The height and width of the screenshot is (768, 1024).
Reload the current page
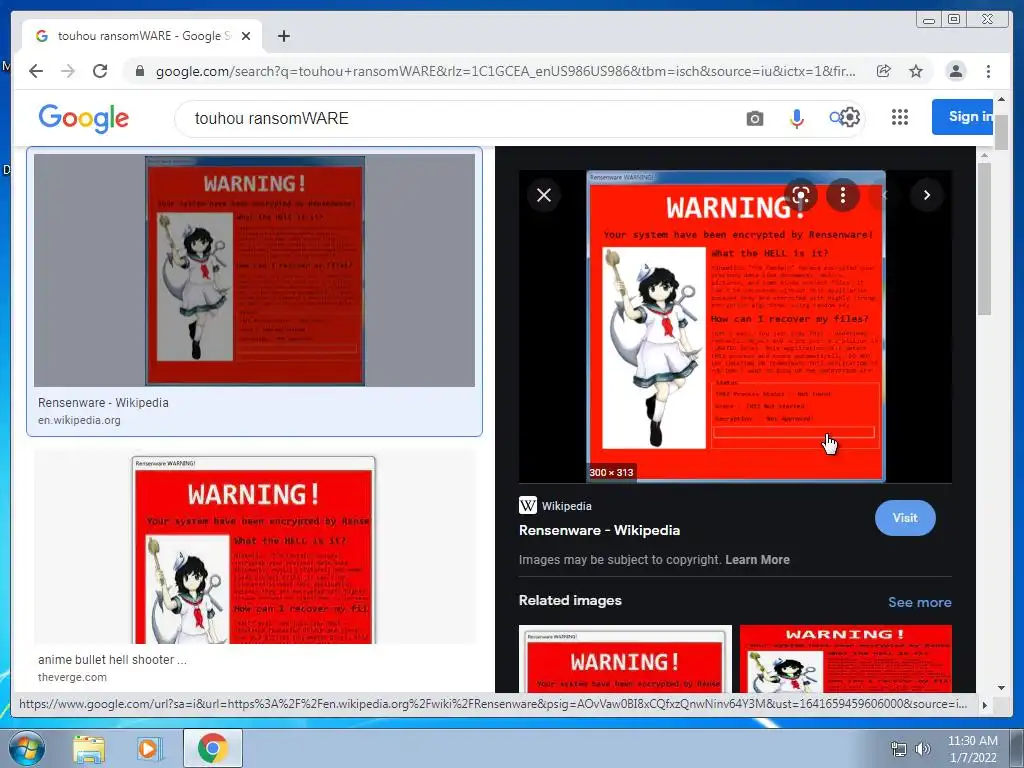[100, 71]
